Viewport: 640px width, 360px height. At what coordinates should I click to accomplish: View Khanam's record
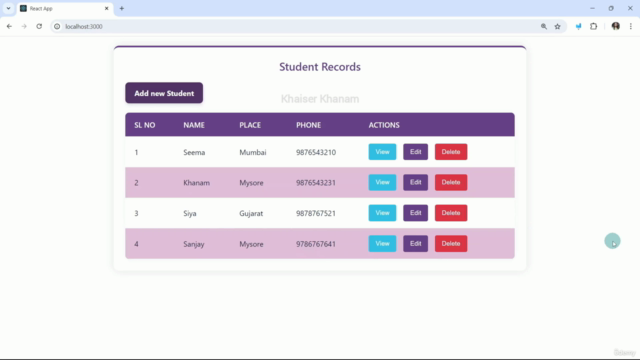pos(382,182)
